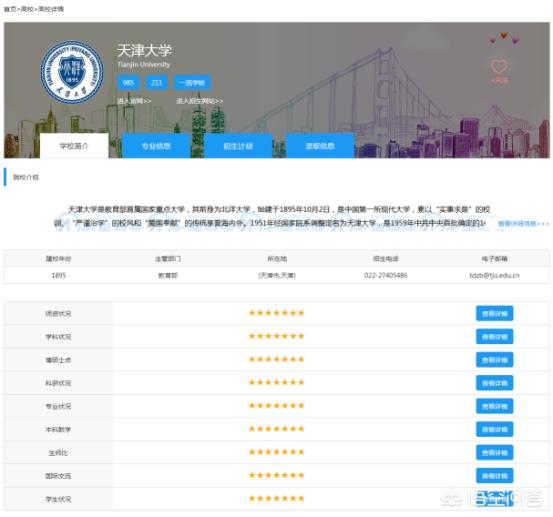The width and height of the screenshot is (553, 517).
Task: Switch to the 招生计划 tab
Action: [238, 146]
